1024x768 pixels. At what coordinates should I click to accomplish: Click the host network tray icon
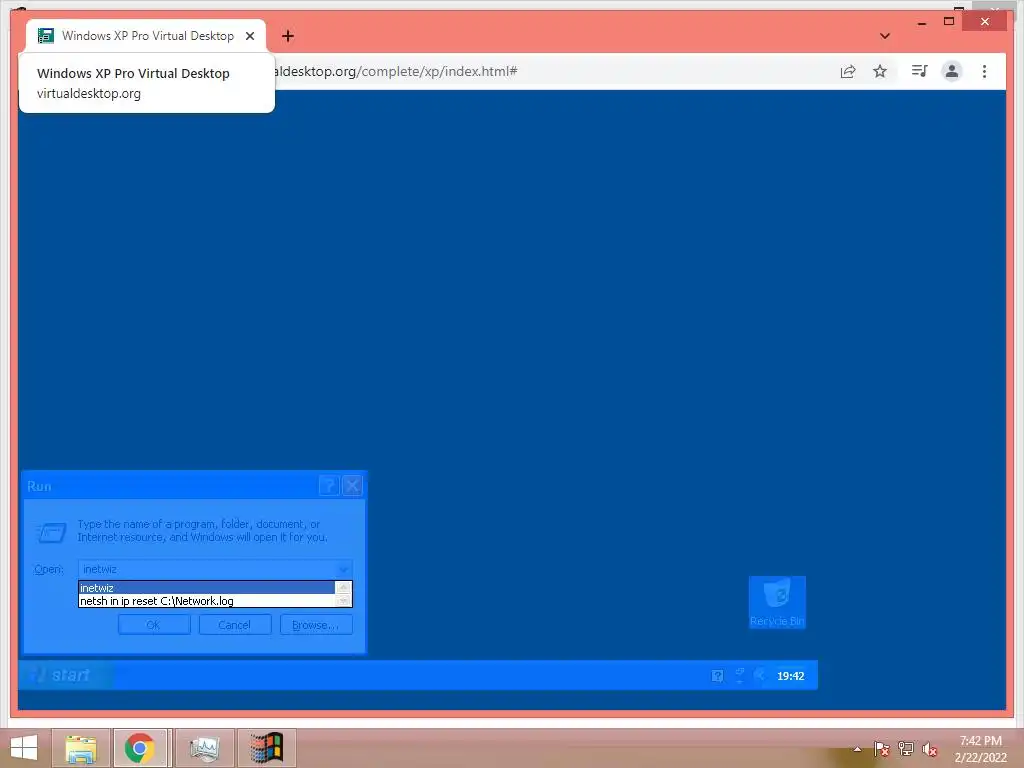(906, 748)
